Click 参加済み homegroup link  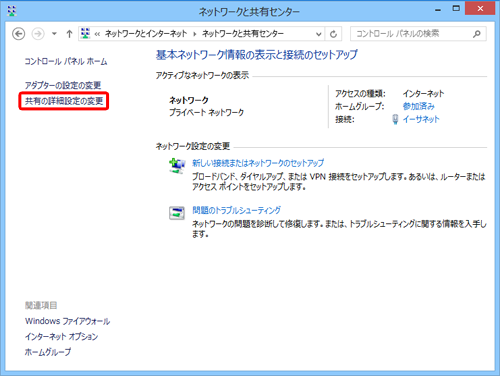tap(419, 106)
